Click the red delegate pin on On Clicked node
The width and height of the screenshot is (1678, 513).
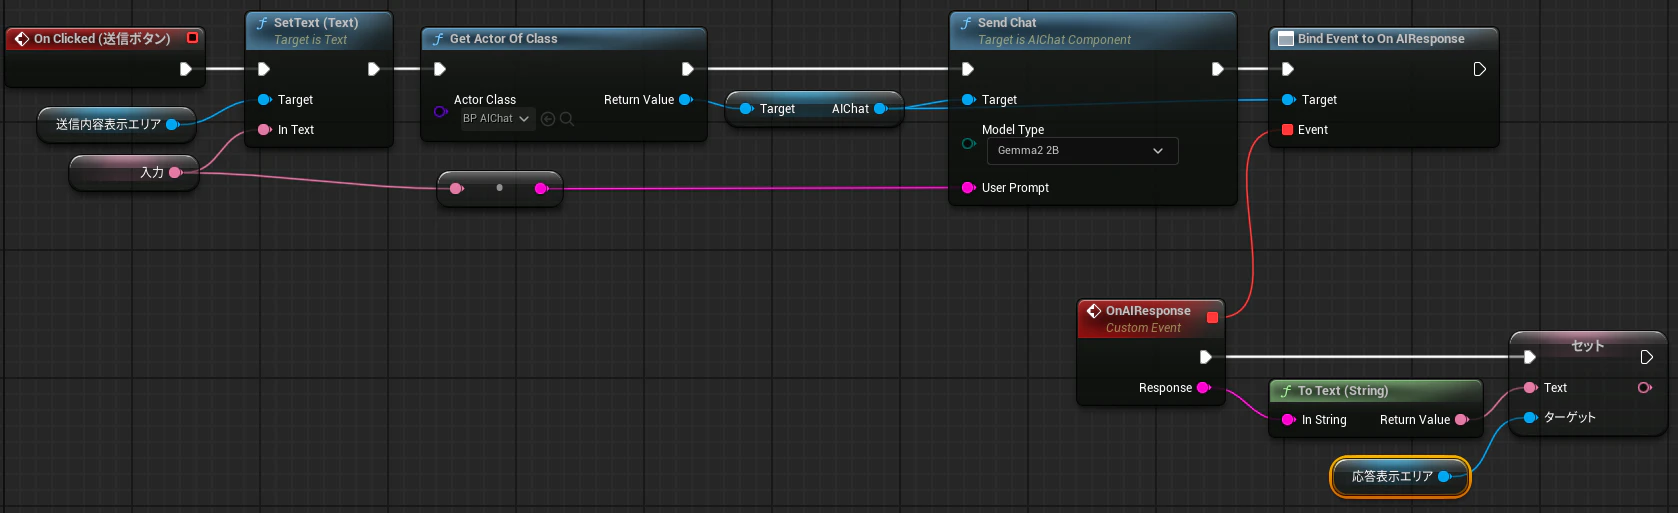(x=192, y=38)
